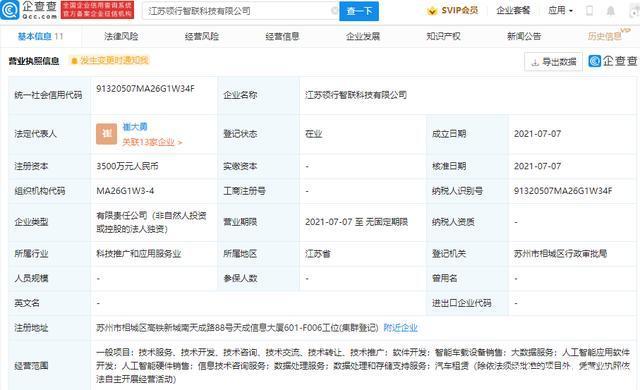Switch to the 经营风险 tab
Screen dimensions: 640x390
tap(202, 36)
